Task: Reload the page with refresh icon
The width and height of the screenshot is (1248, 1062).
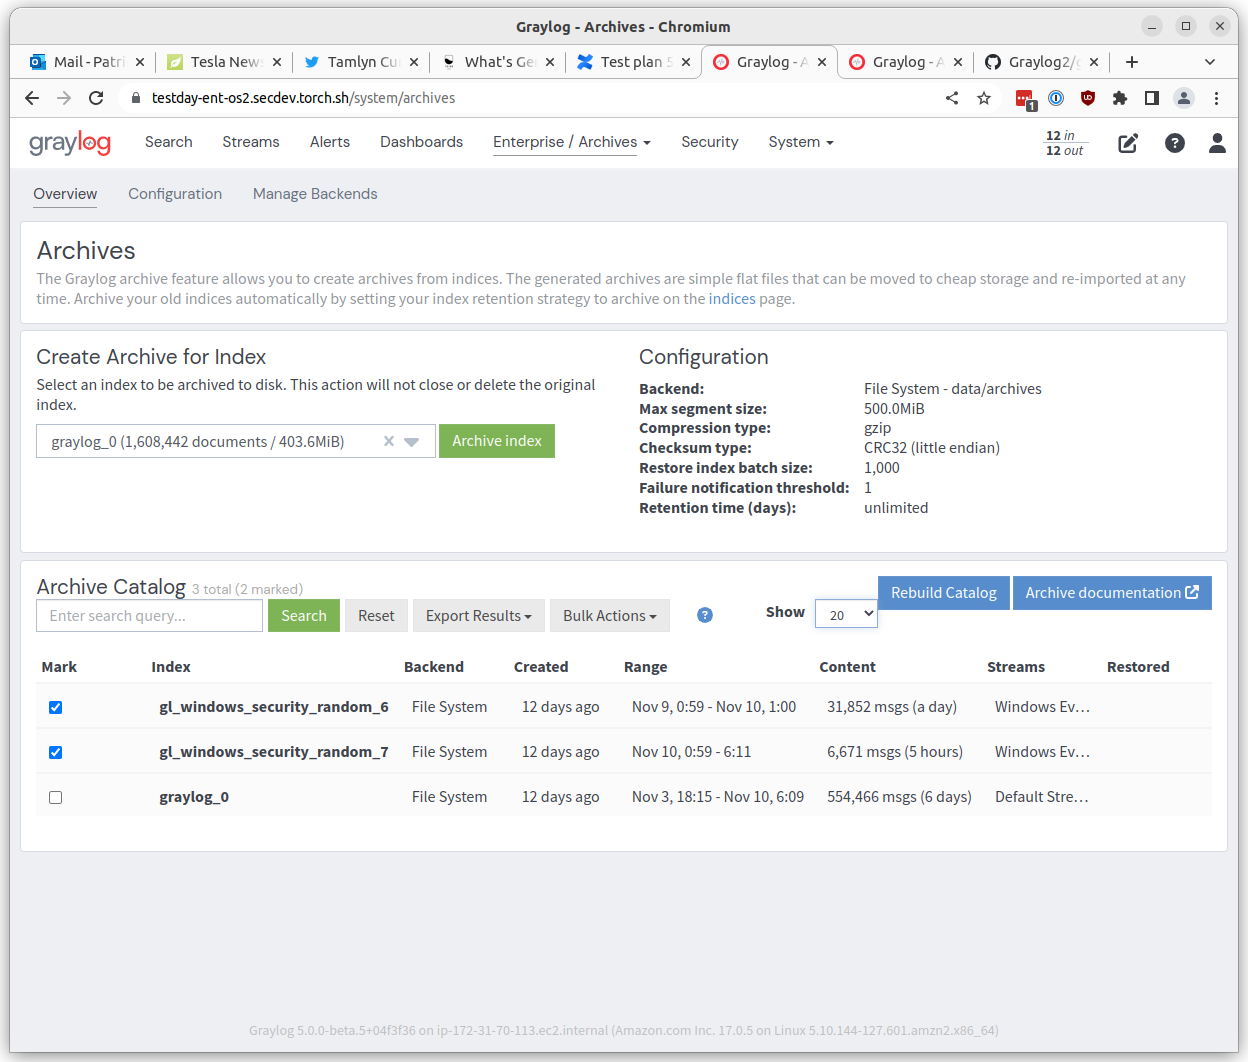Action: (x=96, y=98)
